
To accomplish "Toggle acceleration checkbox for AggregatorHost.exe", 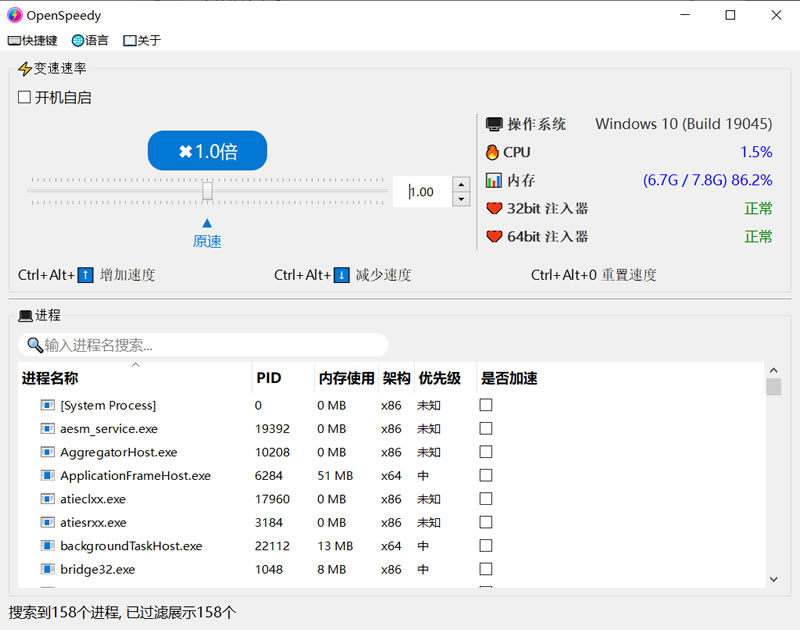I will click(486, 452).
